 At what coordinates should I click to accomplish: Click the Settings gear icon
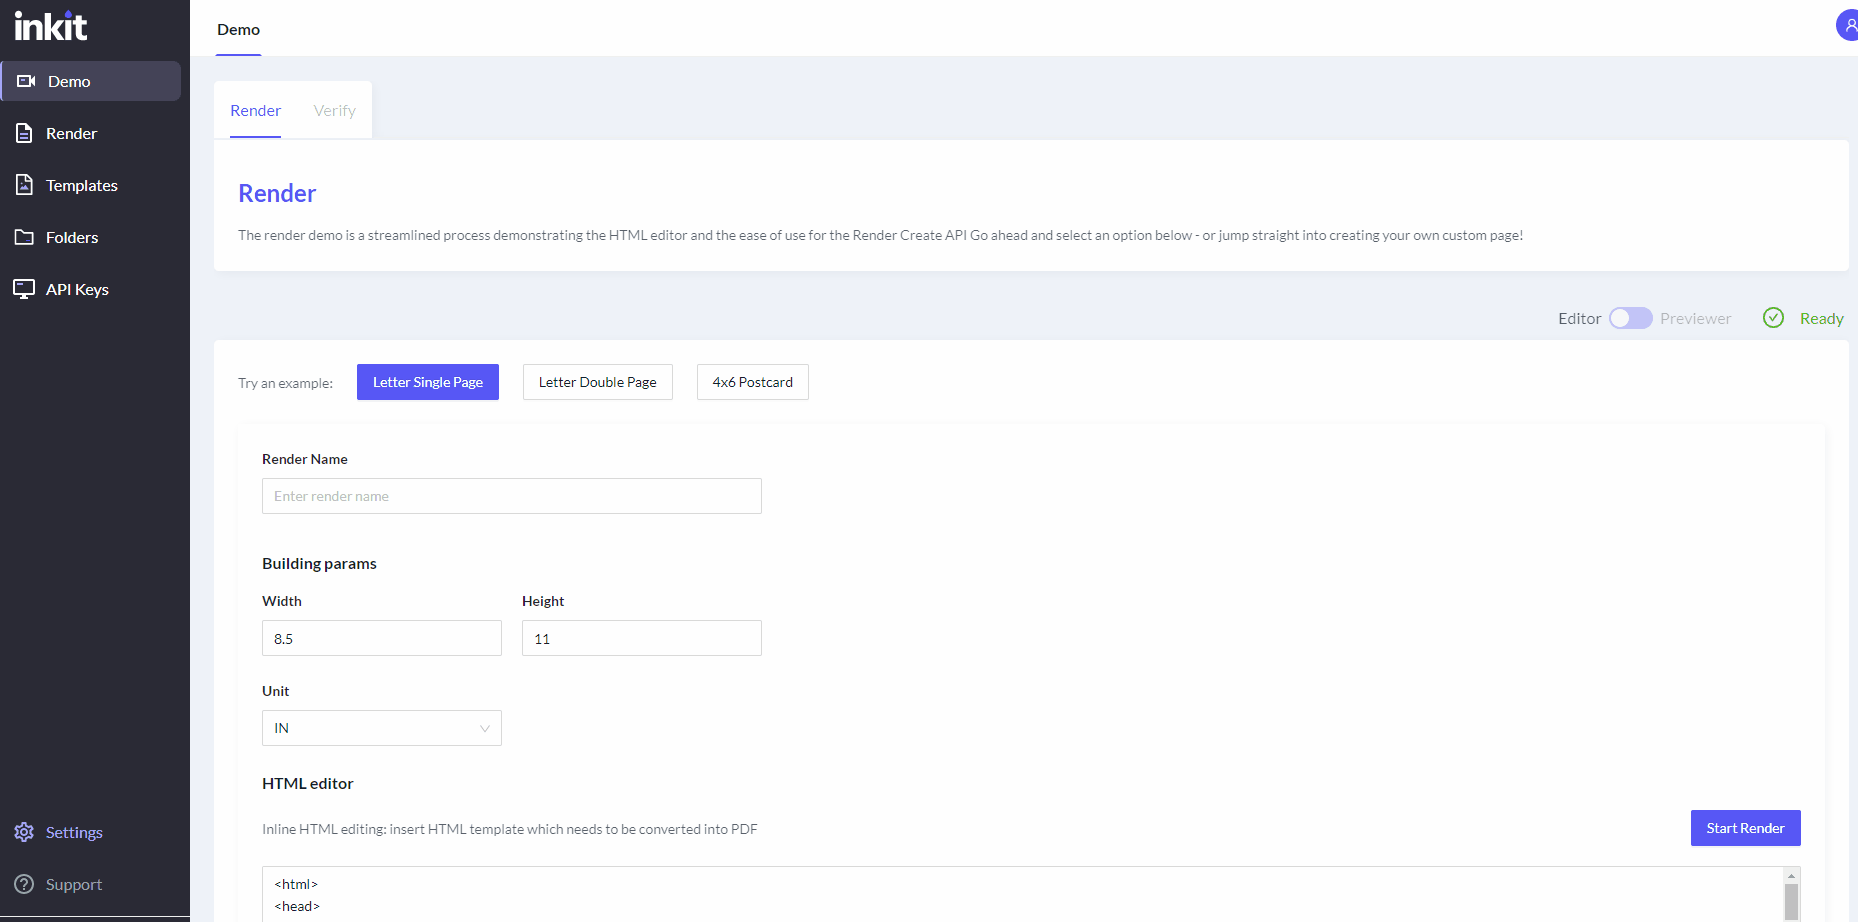pos(24,832)
